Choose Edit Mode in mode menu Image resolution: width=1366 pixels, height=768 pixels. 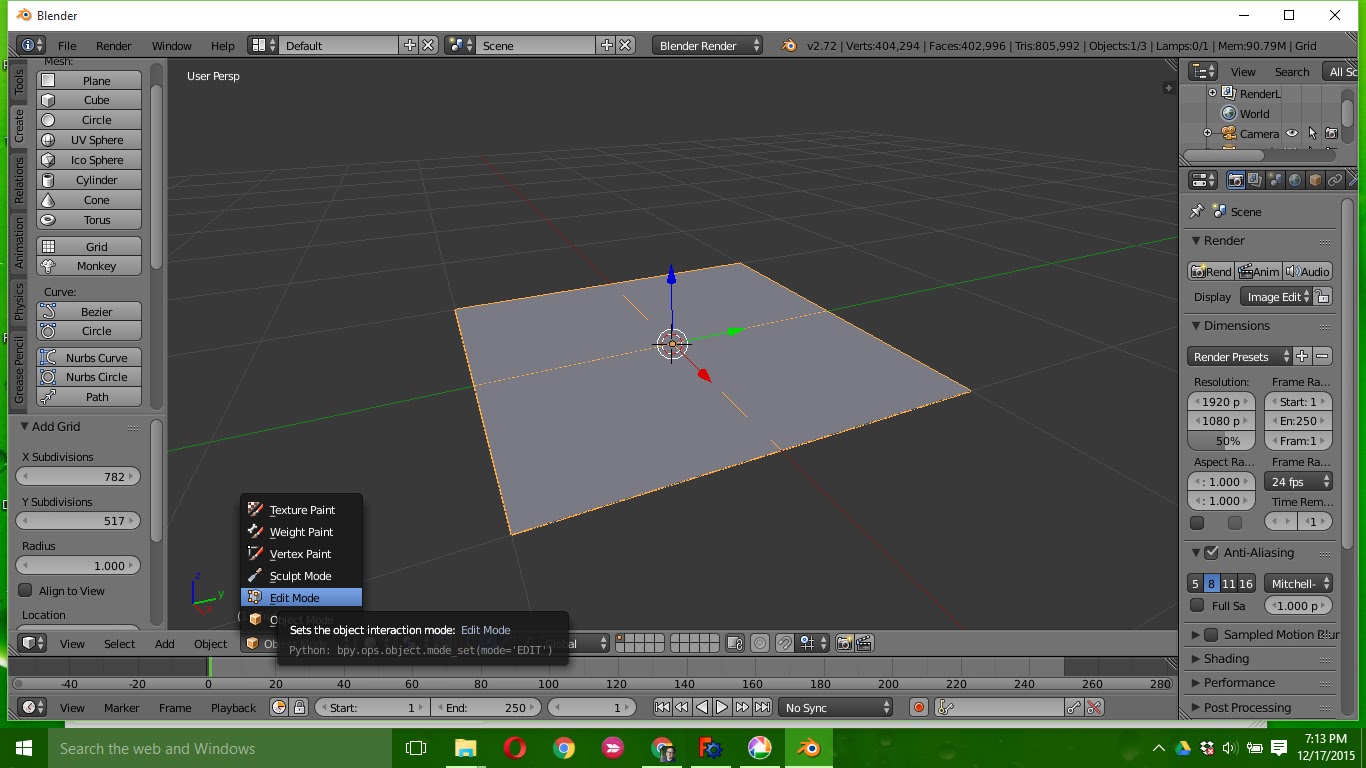(301, 598)
